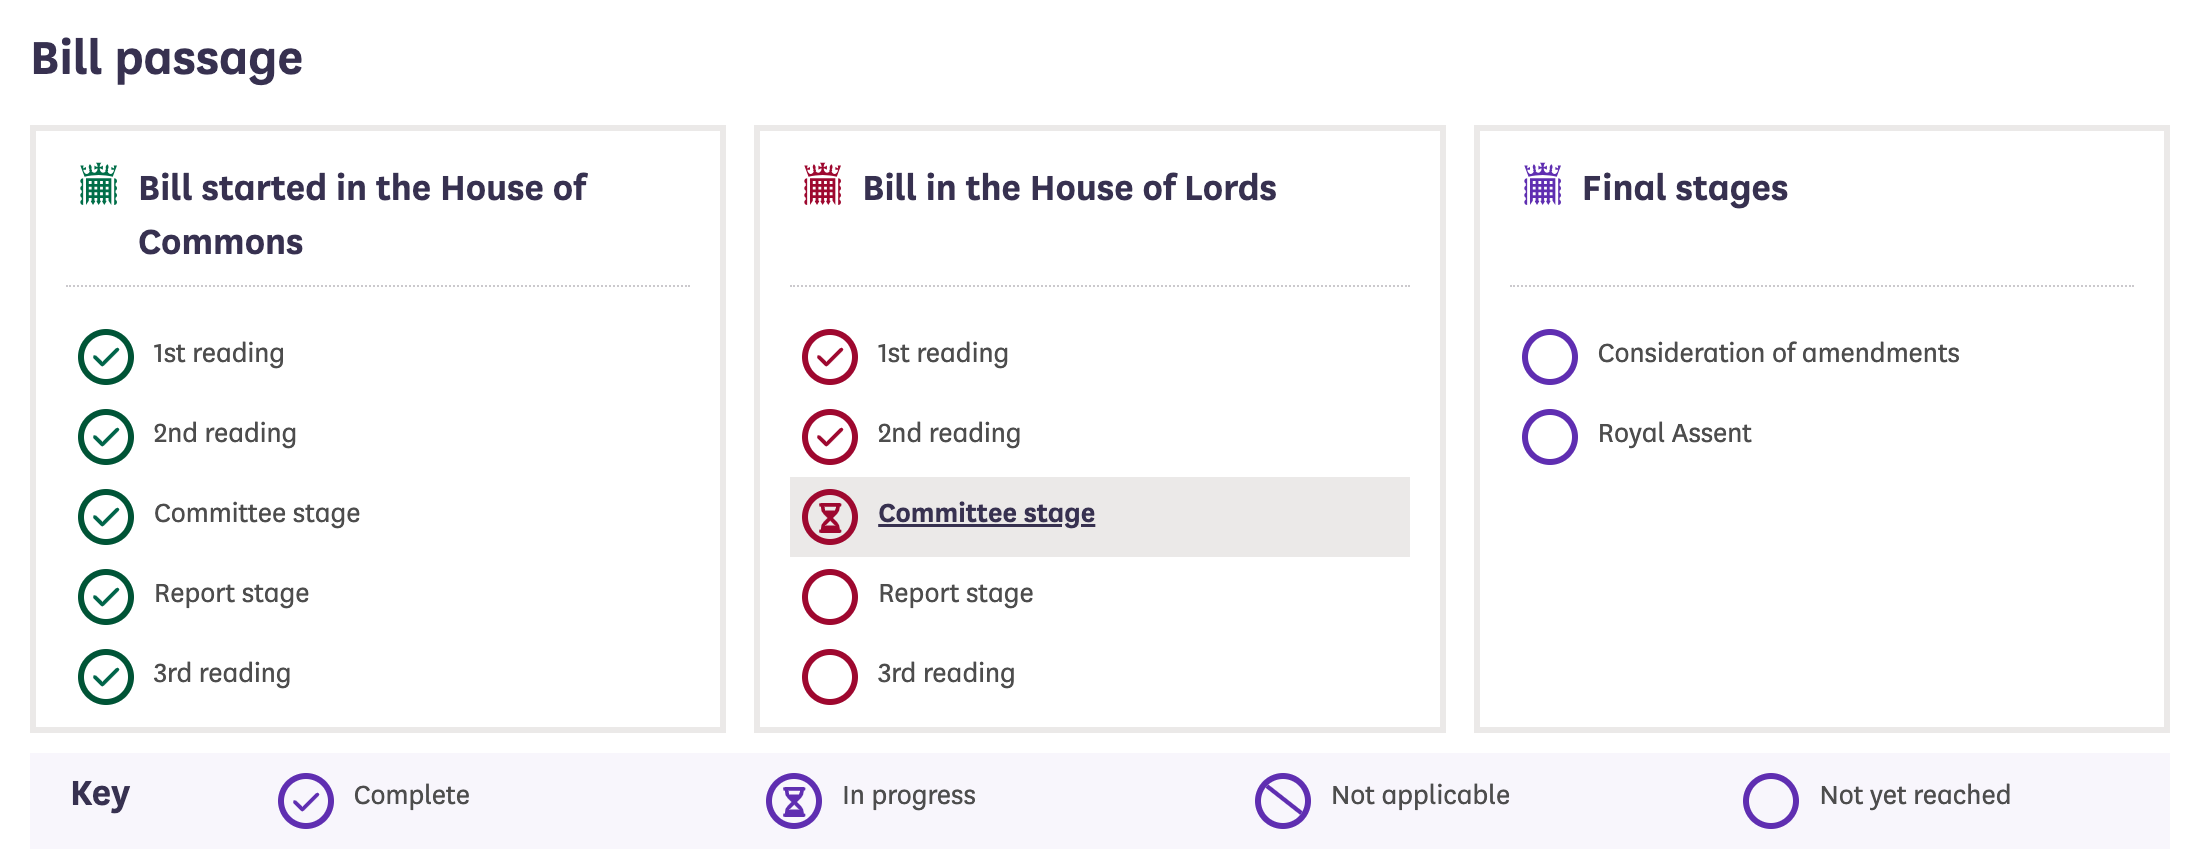The width and height of the screenshot is (2186, 854).
Task: Click Commons 1st reading green checkmark icon
Action: (106, 357)
